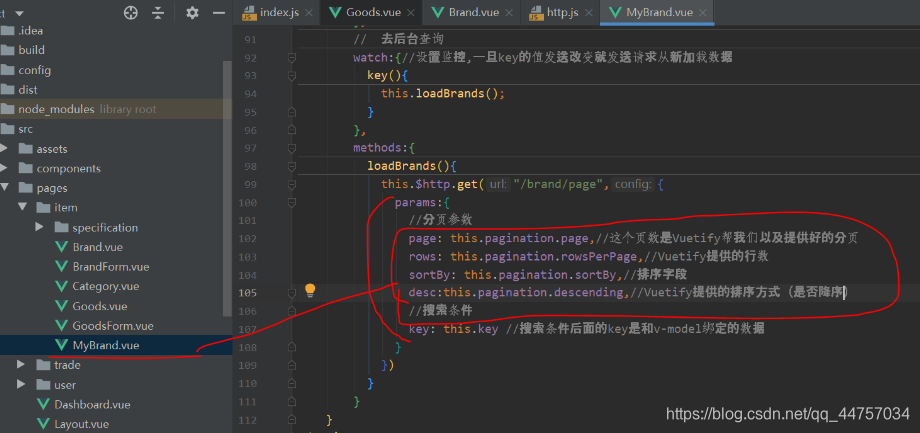Open GoodsForm.vue in project tree
Viewport: 920px width, 433px height.
pos(113,326)
